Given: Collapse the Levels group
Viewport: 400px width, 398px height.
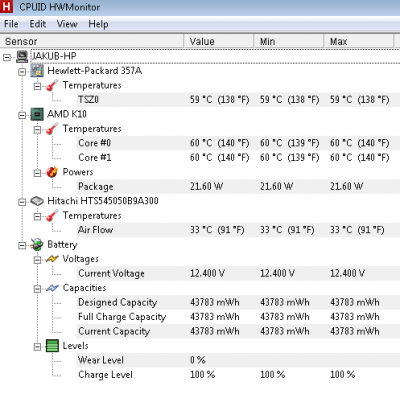Looking at the screenshot, I should click(37, 347).
